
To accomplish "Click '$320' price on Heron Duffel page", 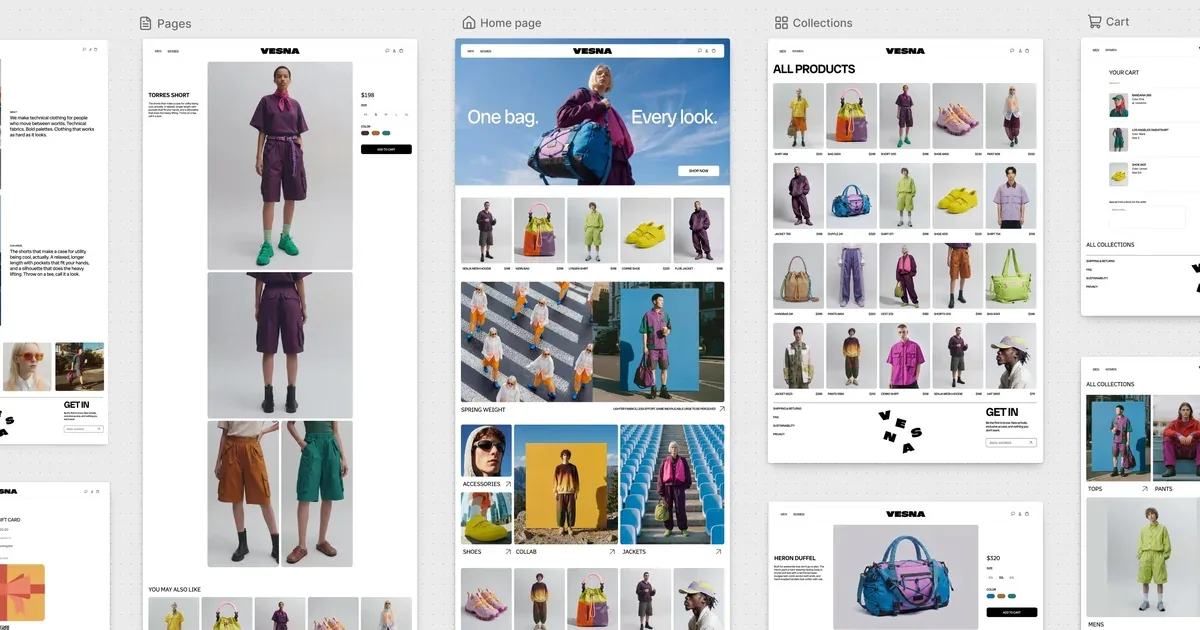I will click(x=993, y=559).
